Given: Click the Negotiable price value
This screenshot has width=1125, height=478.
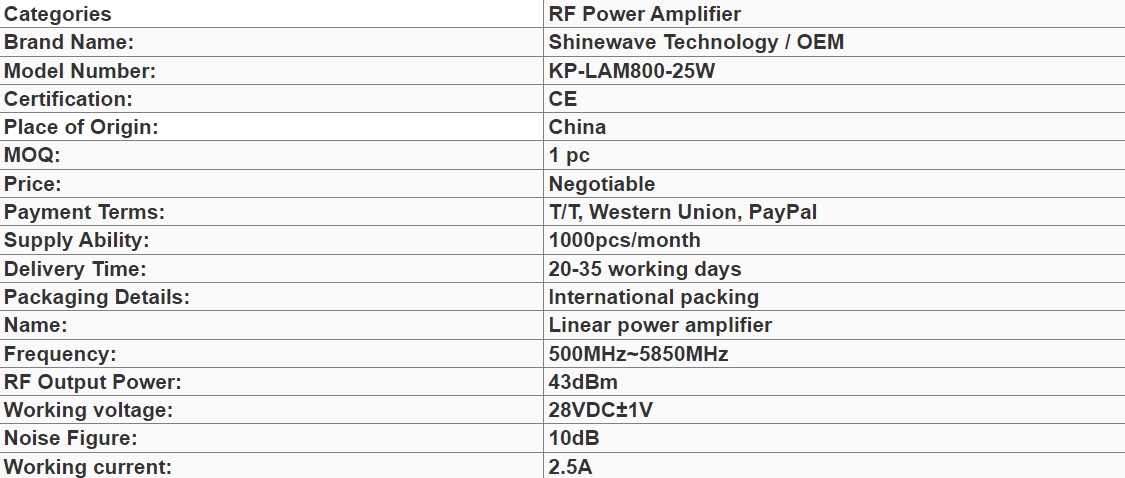Looking at the screenshot, I should point(602,184).
